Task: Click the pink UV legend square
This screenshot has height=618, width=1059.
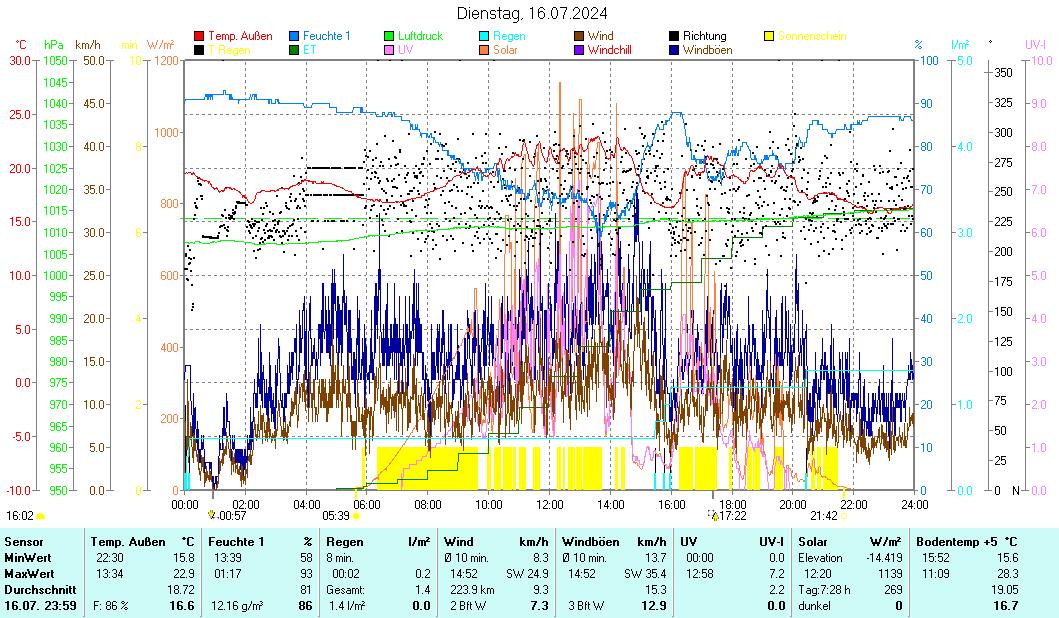Action: tap(389, 49)
